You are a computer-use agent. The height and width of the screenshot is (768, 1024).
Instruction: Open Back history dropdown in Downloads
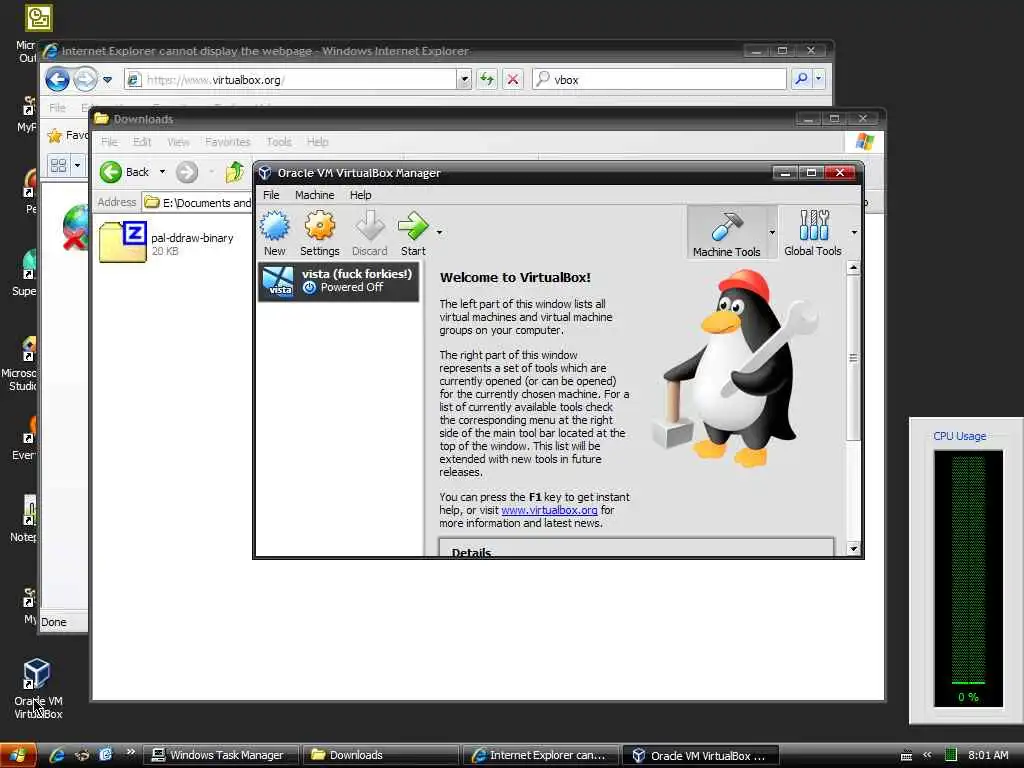click(162, 172)
